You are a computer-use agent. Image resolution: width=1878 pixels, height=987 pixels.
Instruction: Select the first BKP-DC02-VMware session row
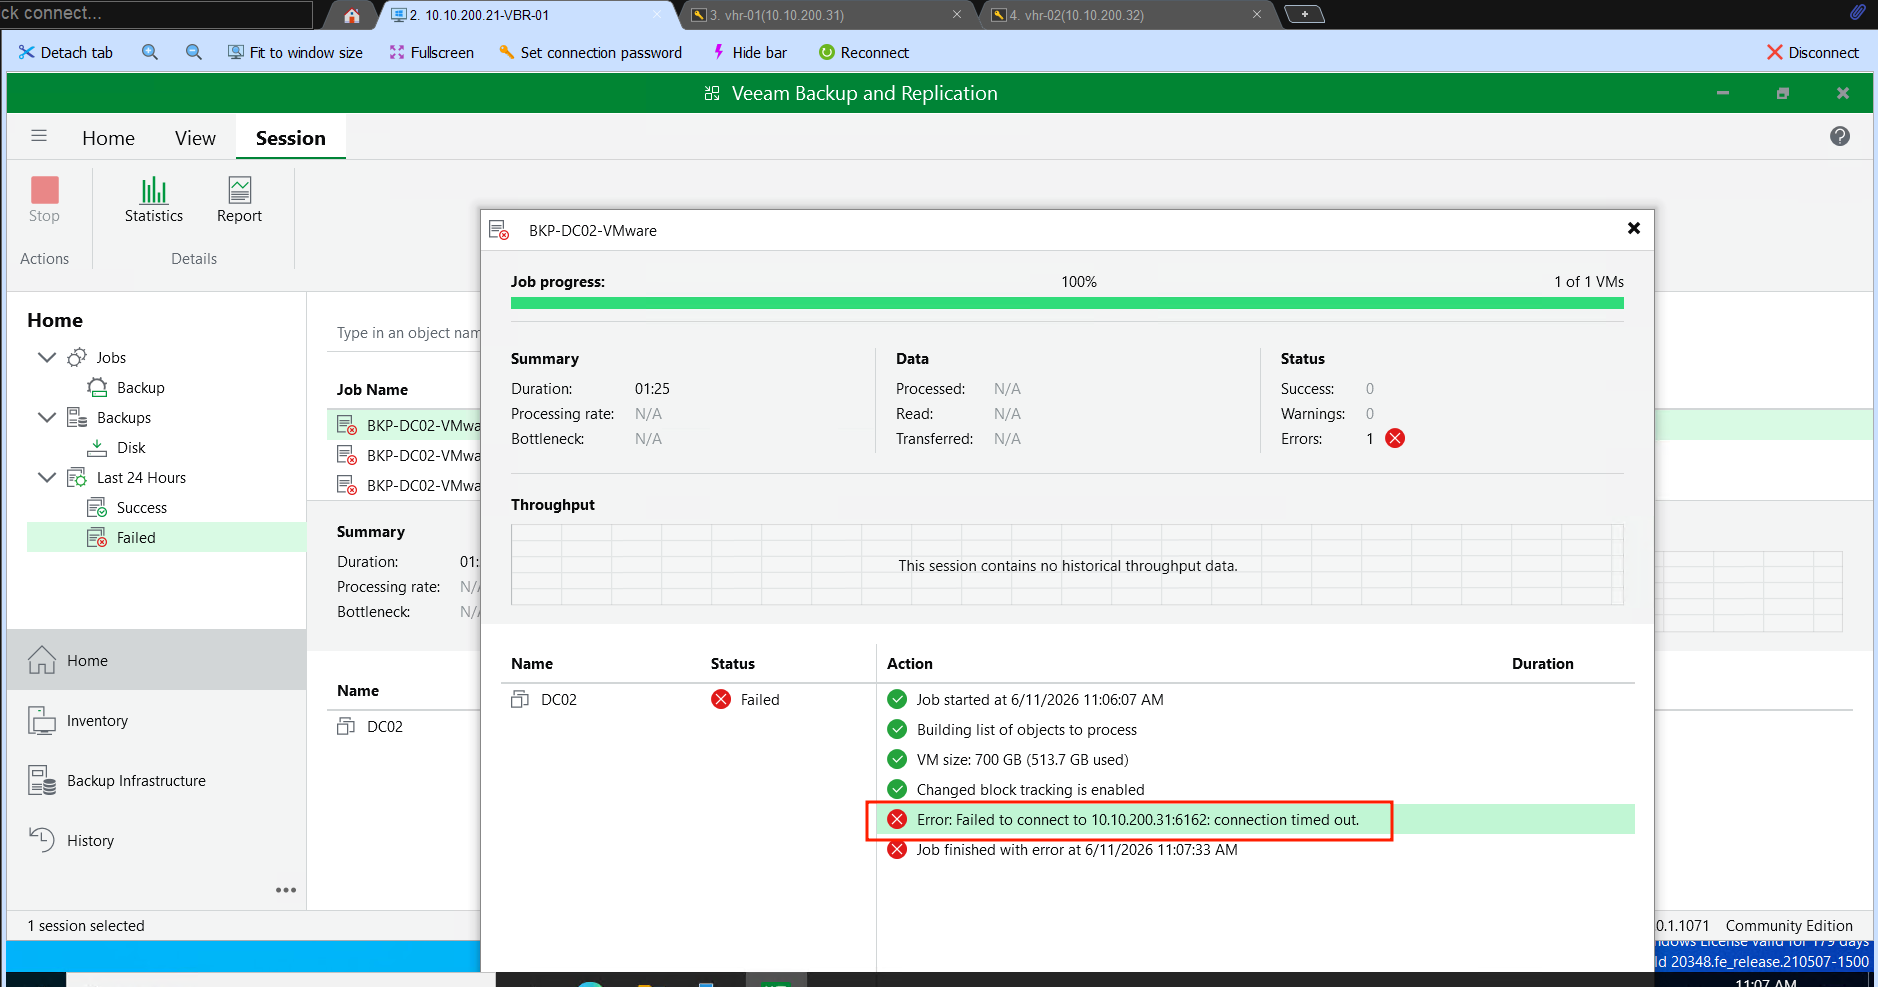click(404, 425)
